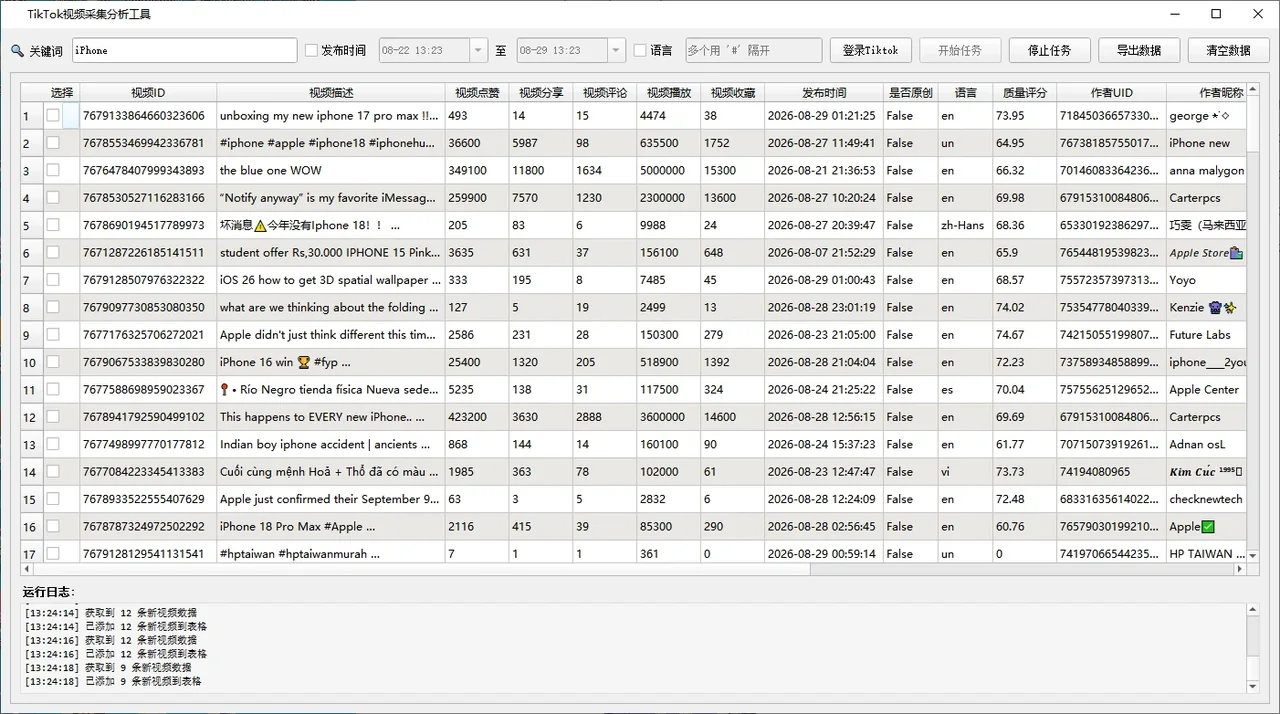Click the 质量评分 column header

(x=1025, y=93)
